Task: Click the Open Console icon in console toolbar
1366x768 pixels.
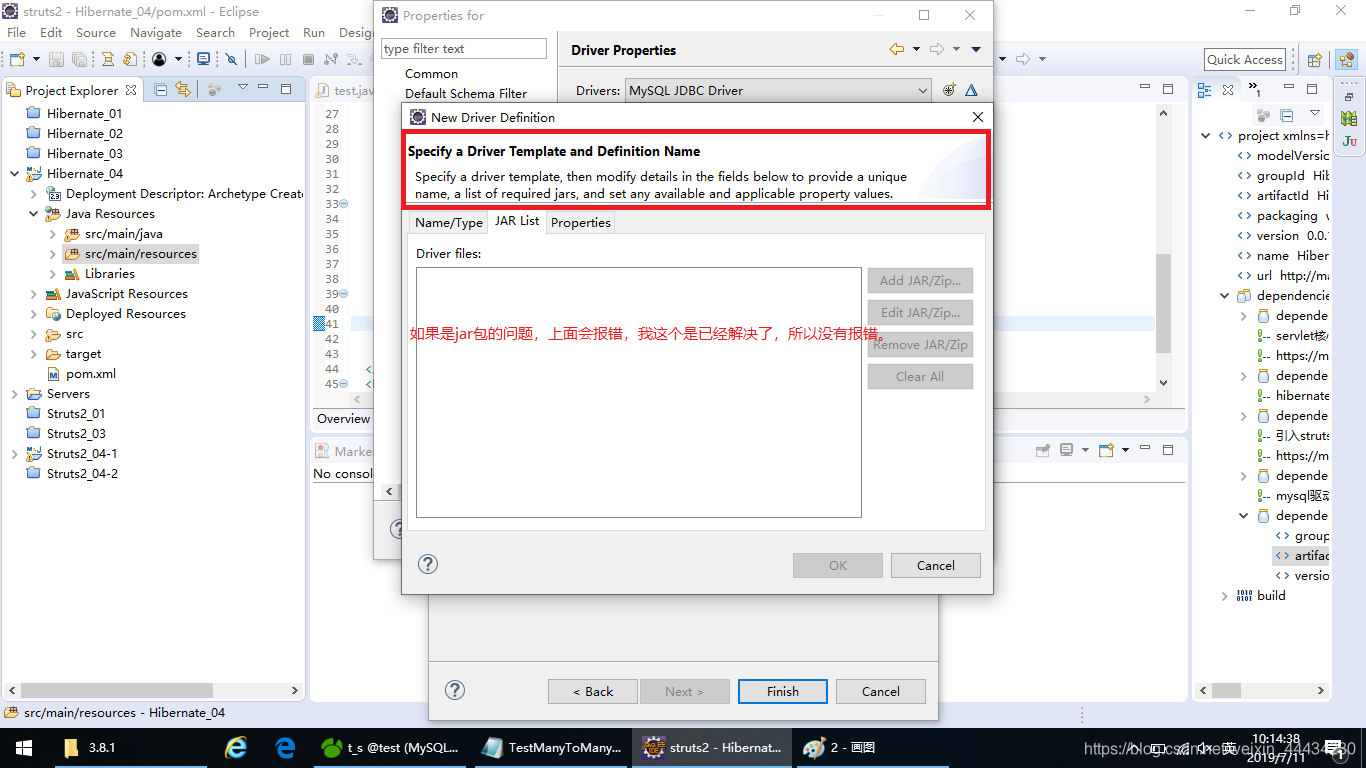Action: tap(1107, 450)
